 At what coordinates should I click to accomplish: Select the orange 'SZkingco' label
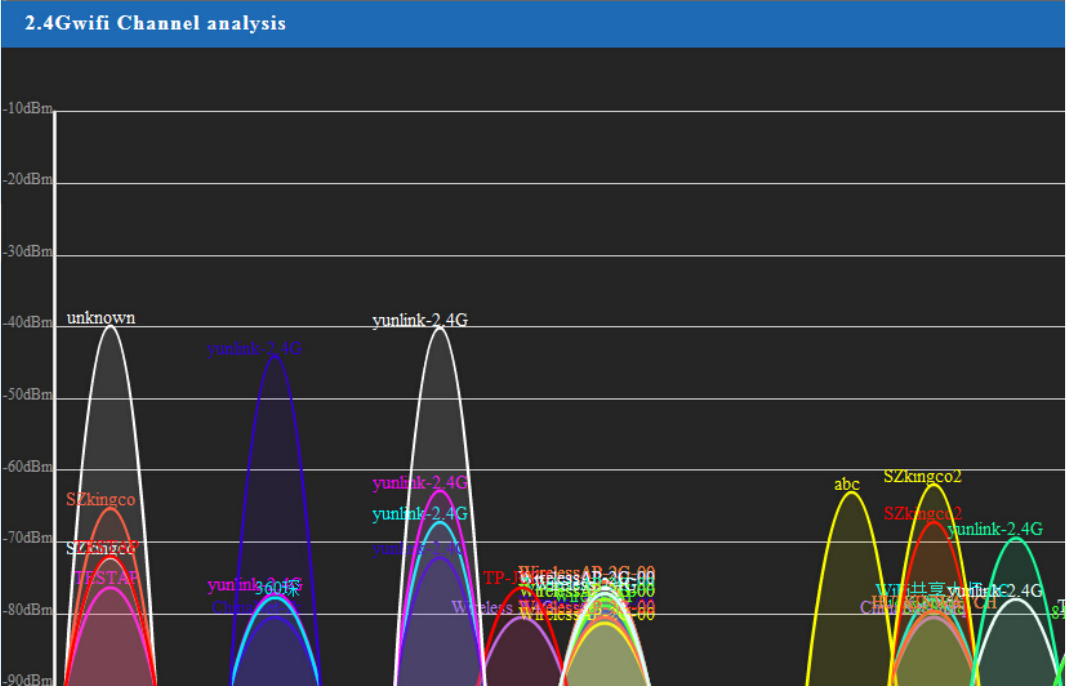point(101,500)
